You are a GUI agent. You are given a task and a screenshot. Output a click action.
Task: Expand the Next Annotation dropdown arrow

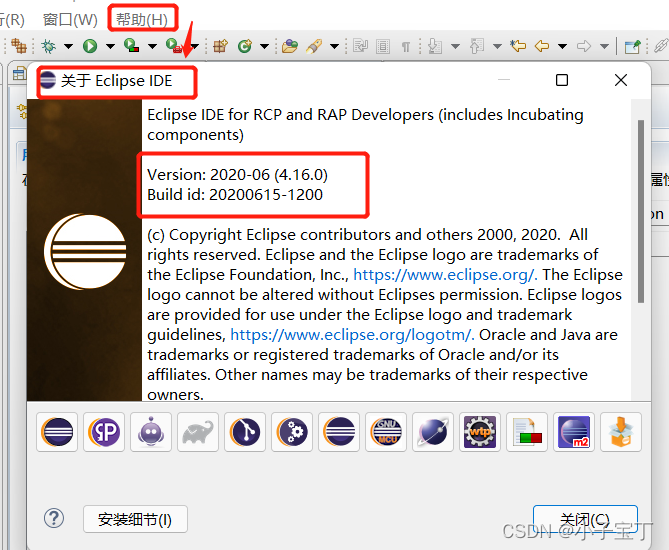pyautogui.click(x=455, y=46)
